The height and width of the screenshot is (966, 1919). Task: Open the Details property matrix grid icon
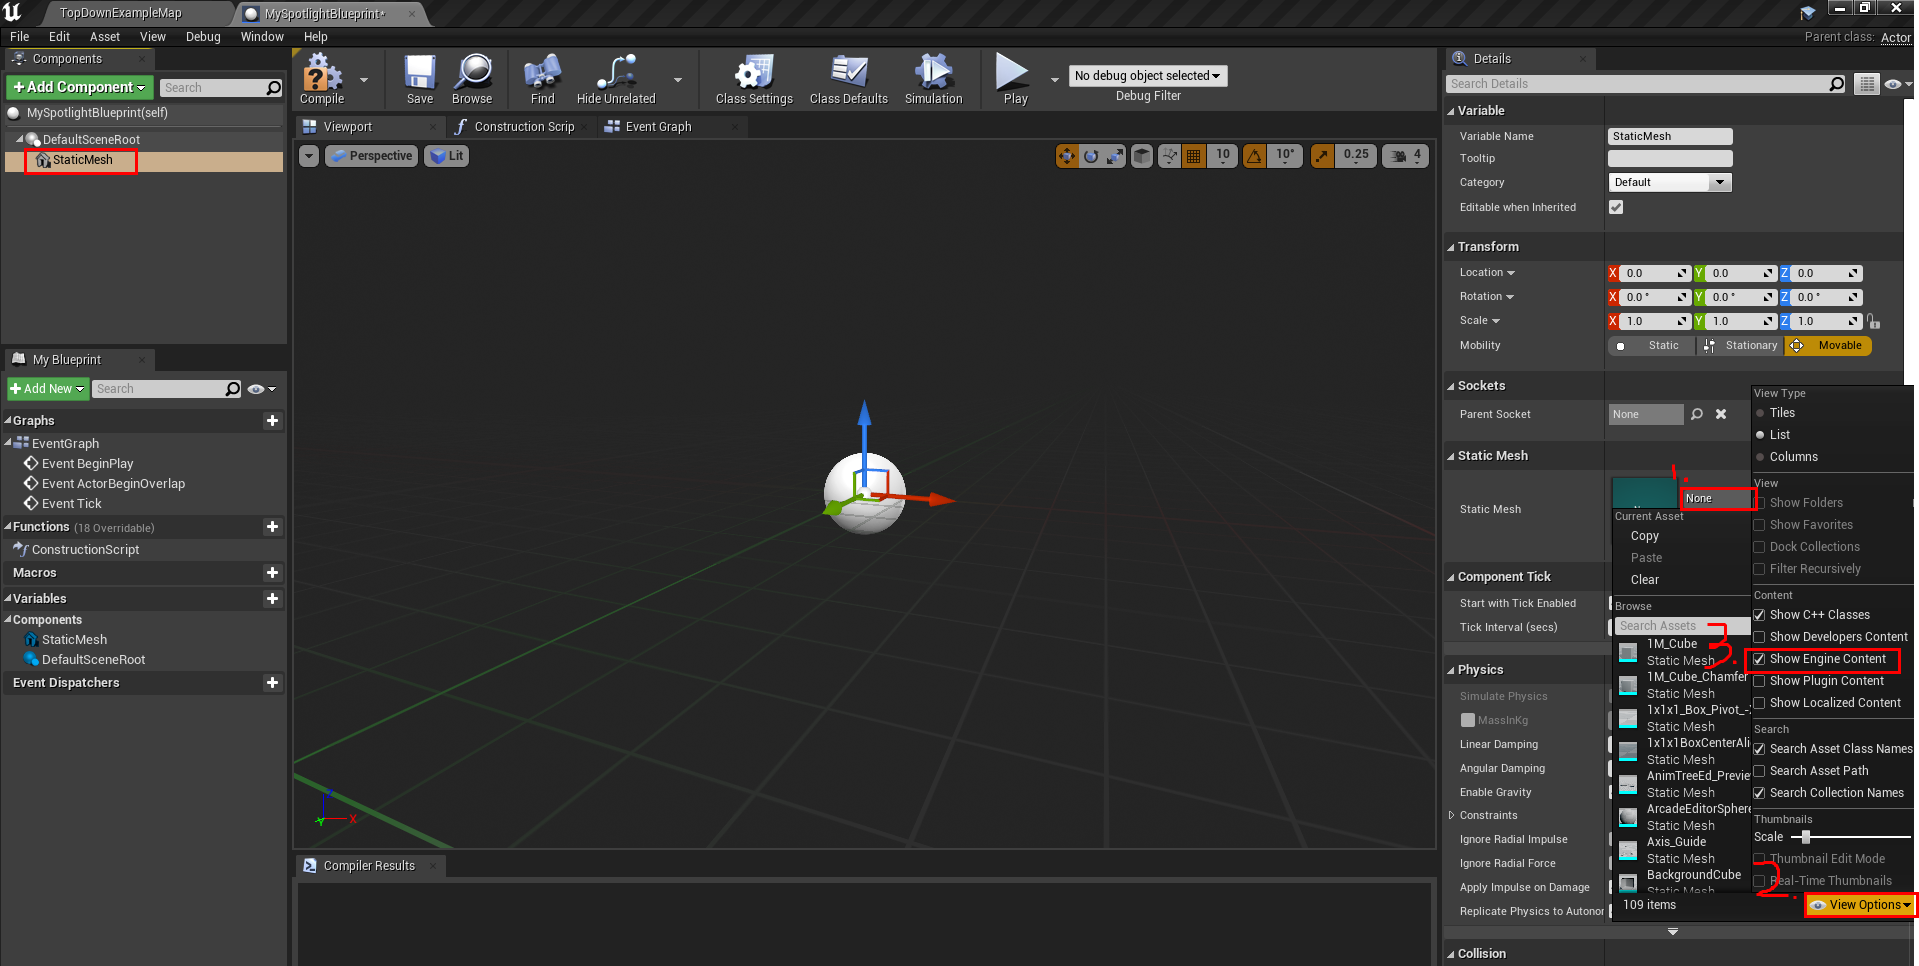coord(1866,84)
